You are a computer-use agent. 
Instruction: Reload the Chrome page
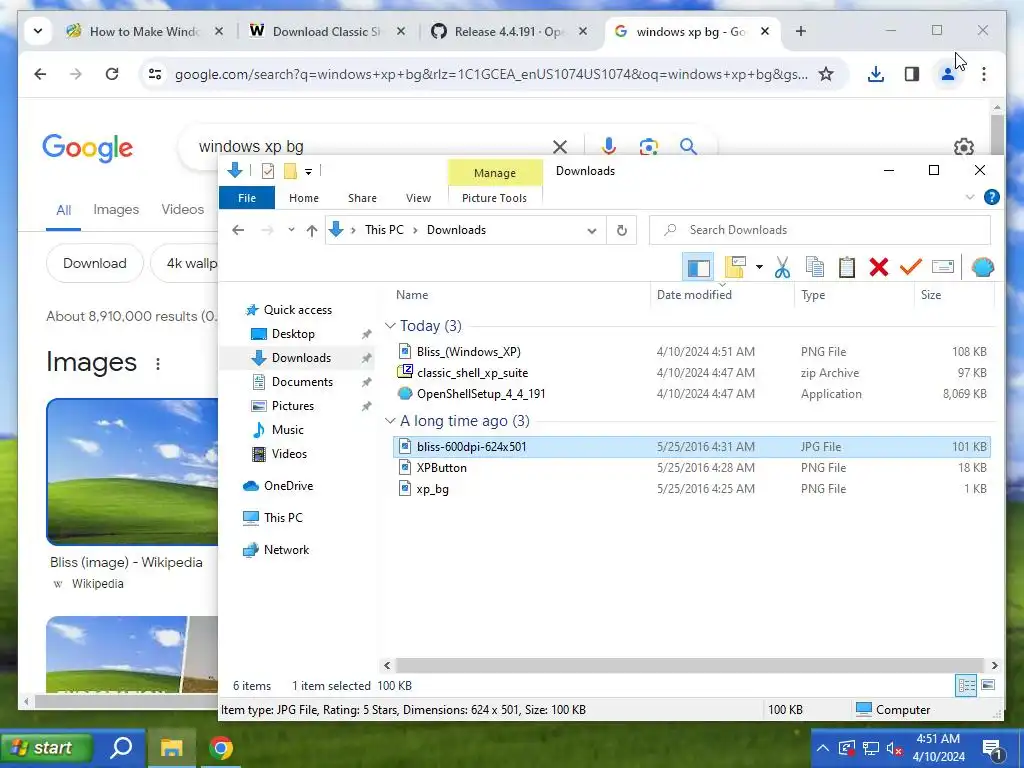click(x=112, y=74)
